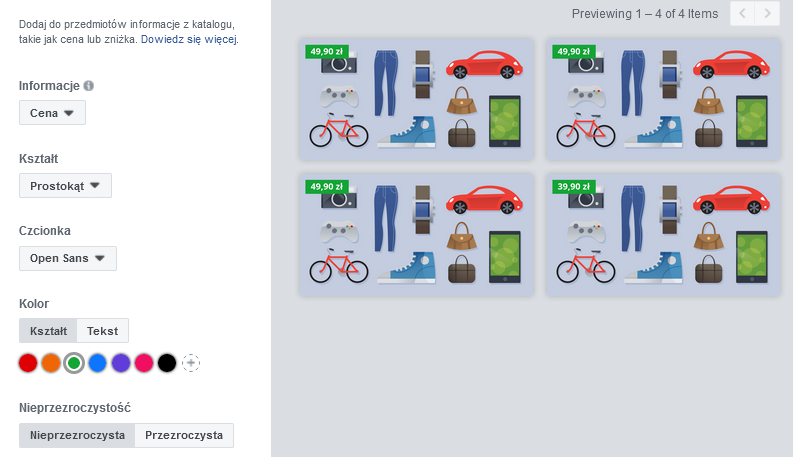Switch to the Tekst color tab
The height and width of the screenshot is (457, 793).
tap(103, 331)
